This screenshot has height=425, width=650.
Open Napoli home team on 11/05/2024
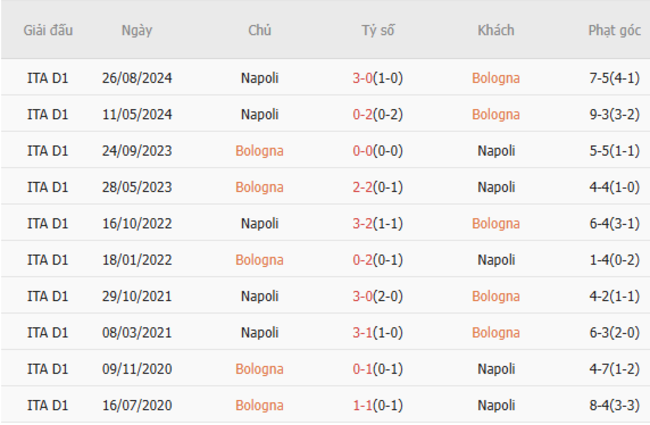point(260,114)
